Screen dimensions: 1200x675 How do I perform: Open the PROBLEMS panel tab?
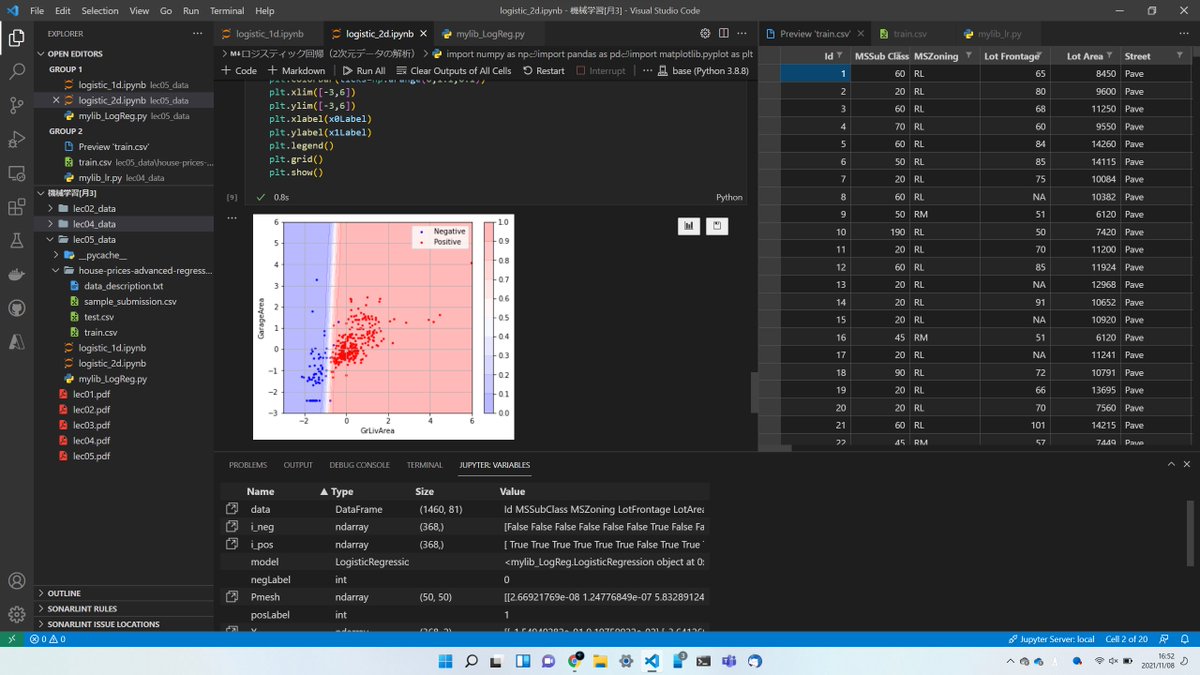[248, 465]
